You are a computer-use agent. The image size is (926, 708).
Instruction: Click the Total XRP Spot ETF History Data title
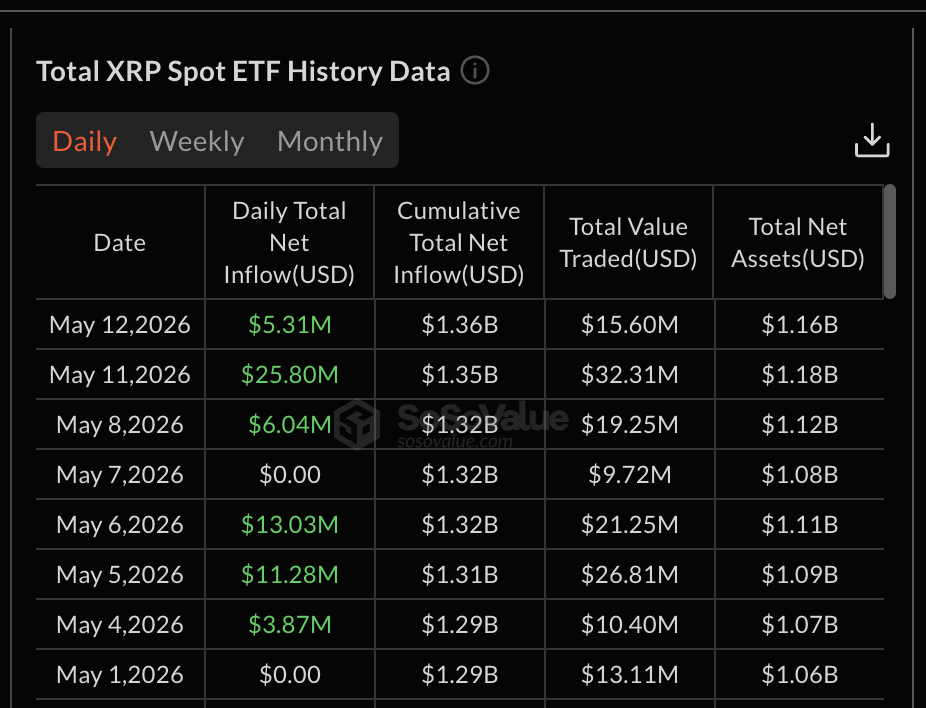click(243, 71)
